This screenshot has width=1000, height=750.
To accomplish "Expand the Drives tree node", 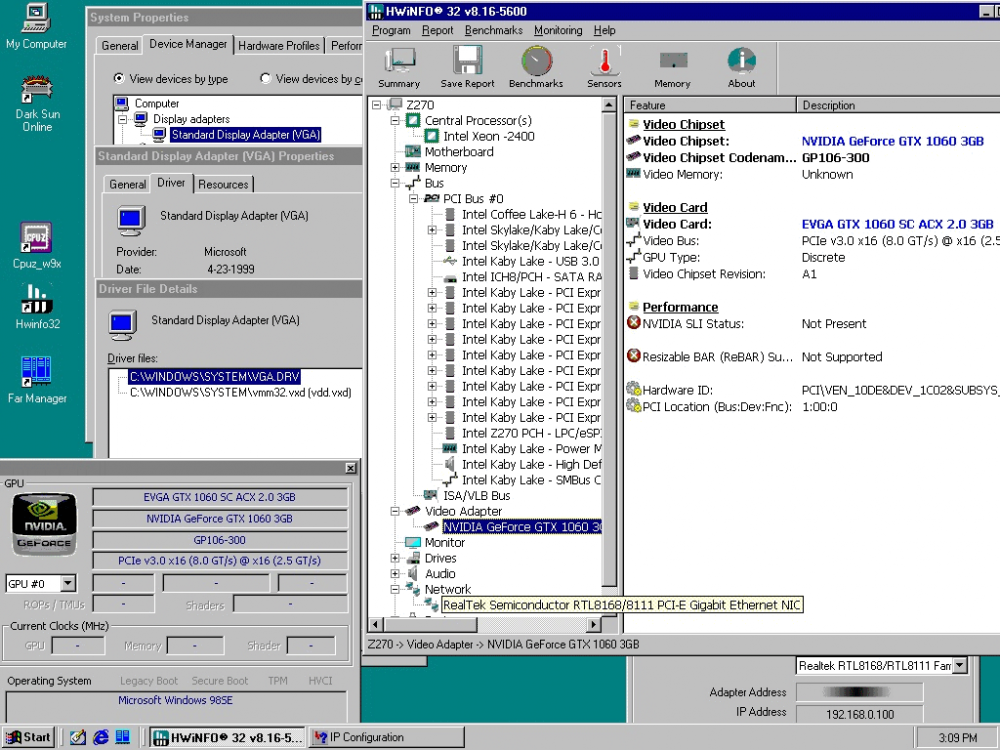I will pyautogui.click(x=395, y=558).
